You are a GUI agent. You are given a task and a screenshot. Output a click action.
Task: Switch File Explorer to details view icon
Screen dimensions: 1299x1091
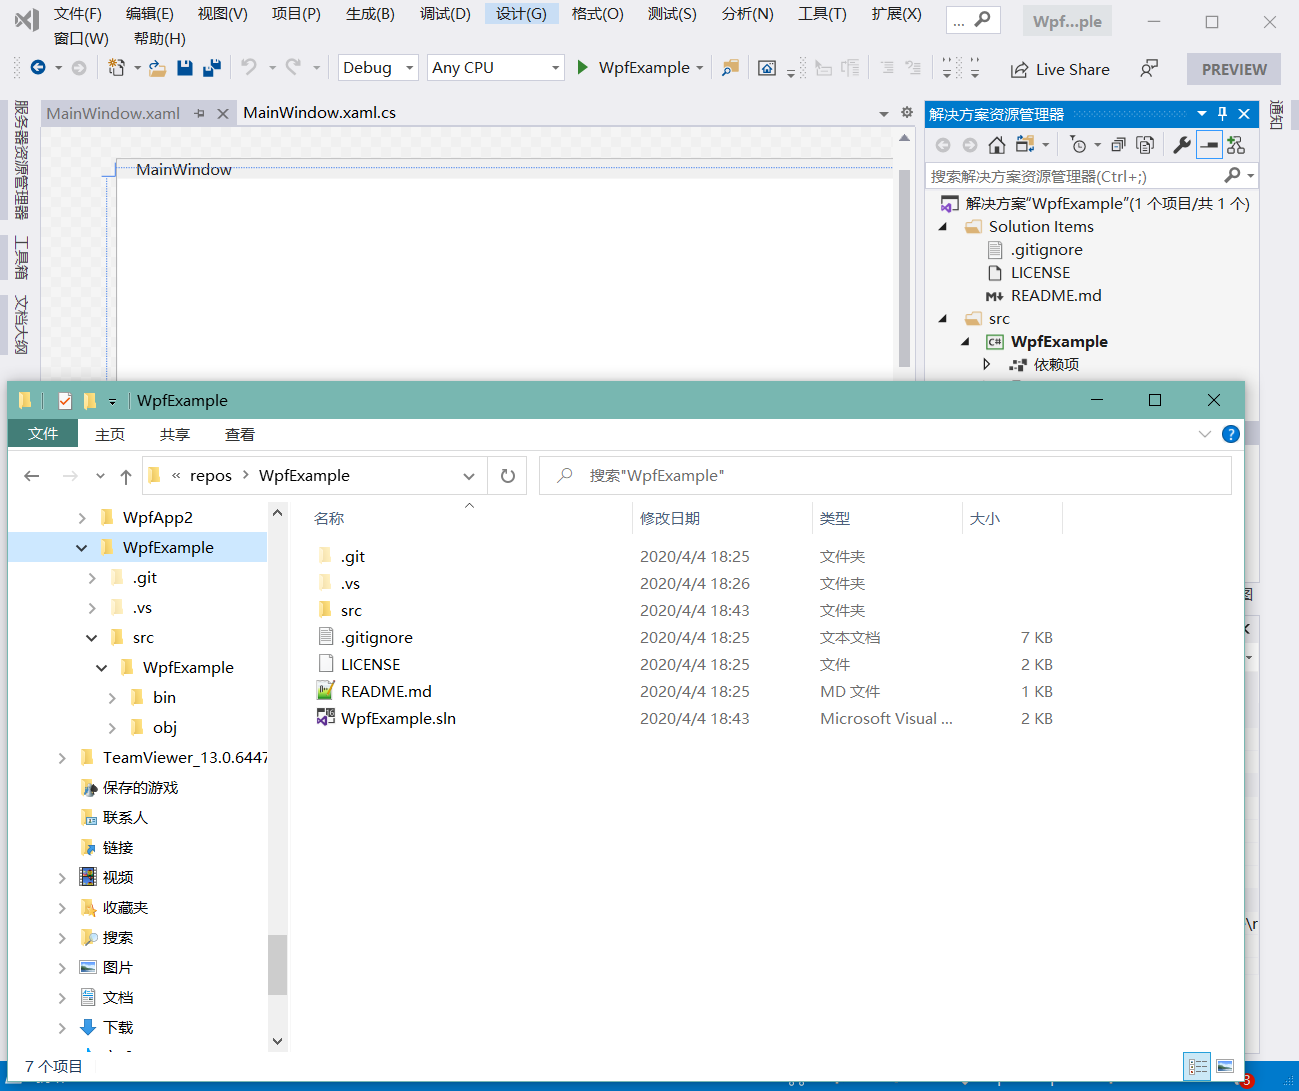(x=1197, y=1067)
